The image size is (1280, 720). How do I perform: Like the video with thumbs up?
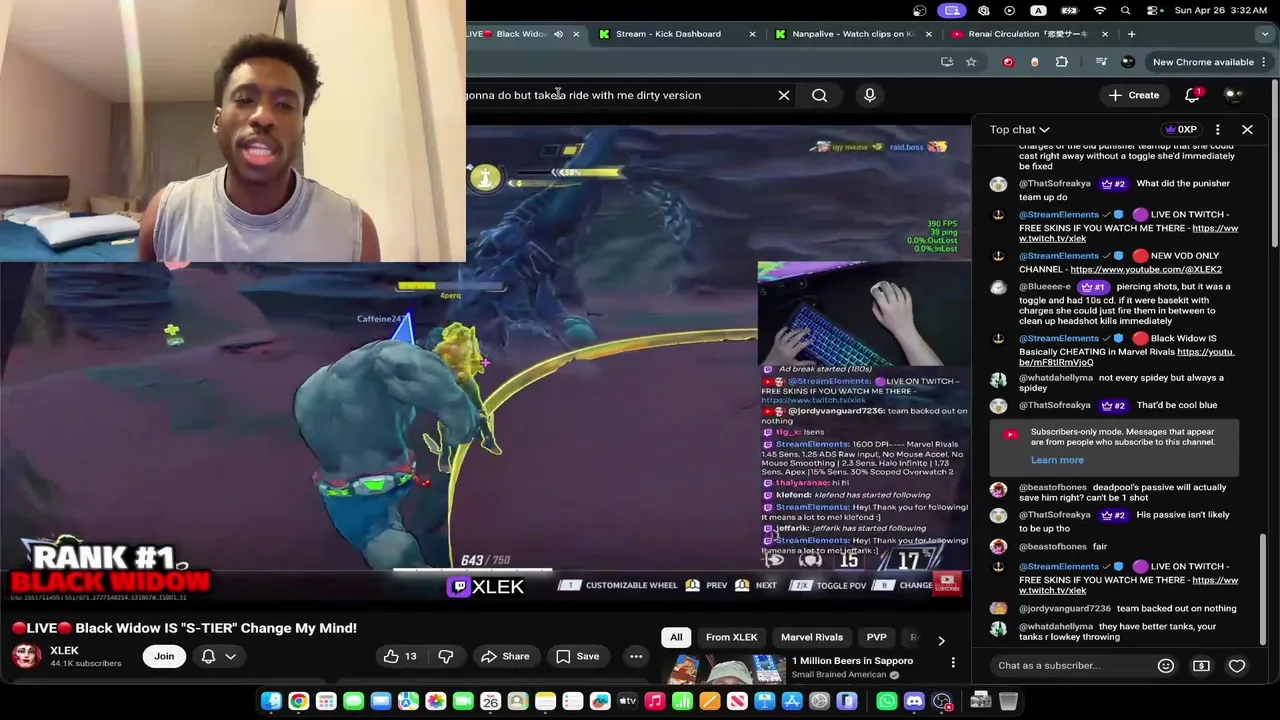click(400, 656)
